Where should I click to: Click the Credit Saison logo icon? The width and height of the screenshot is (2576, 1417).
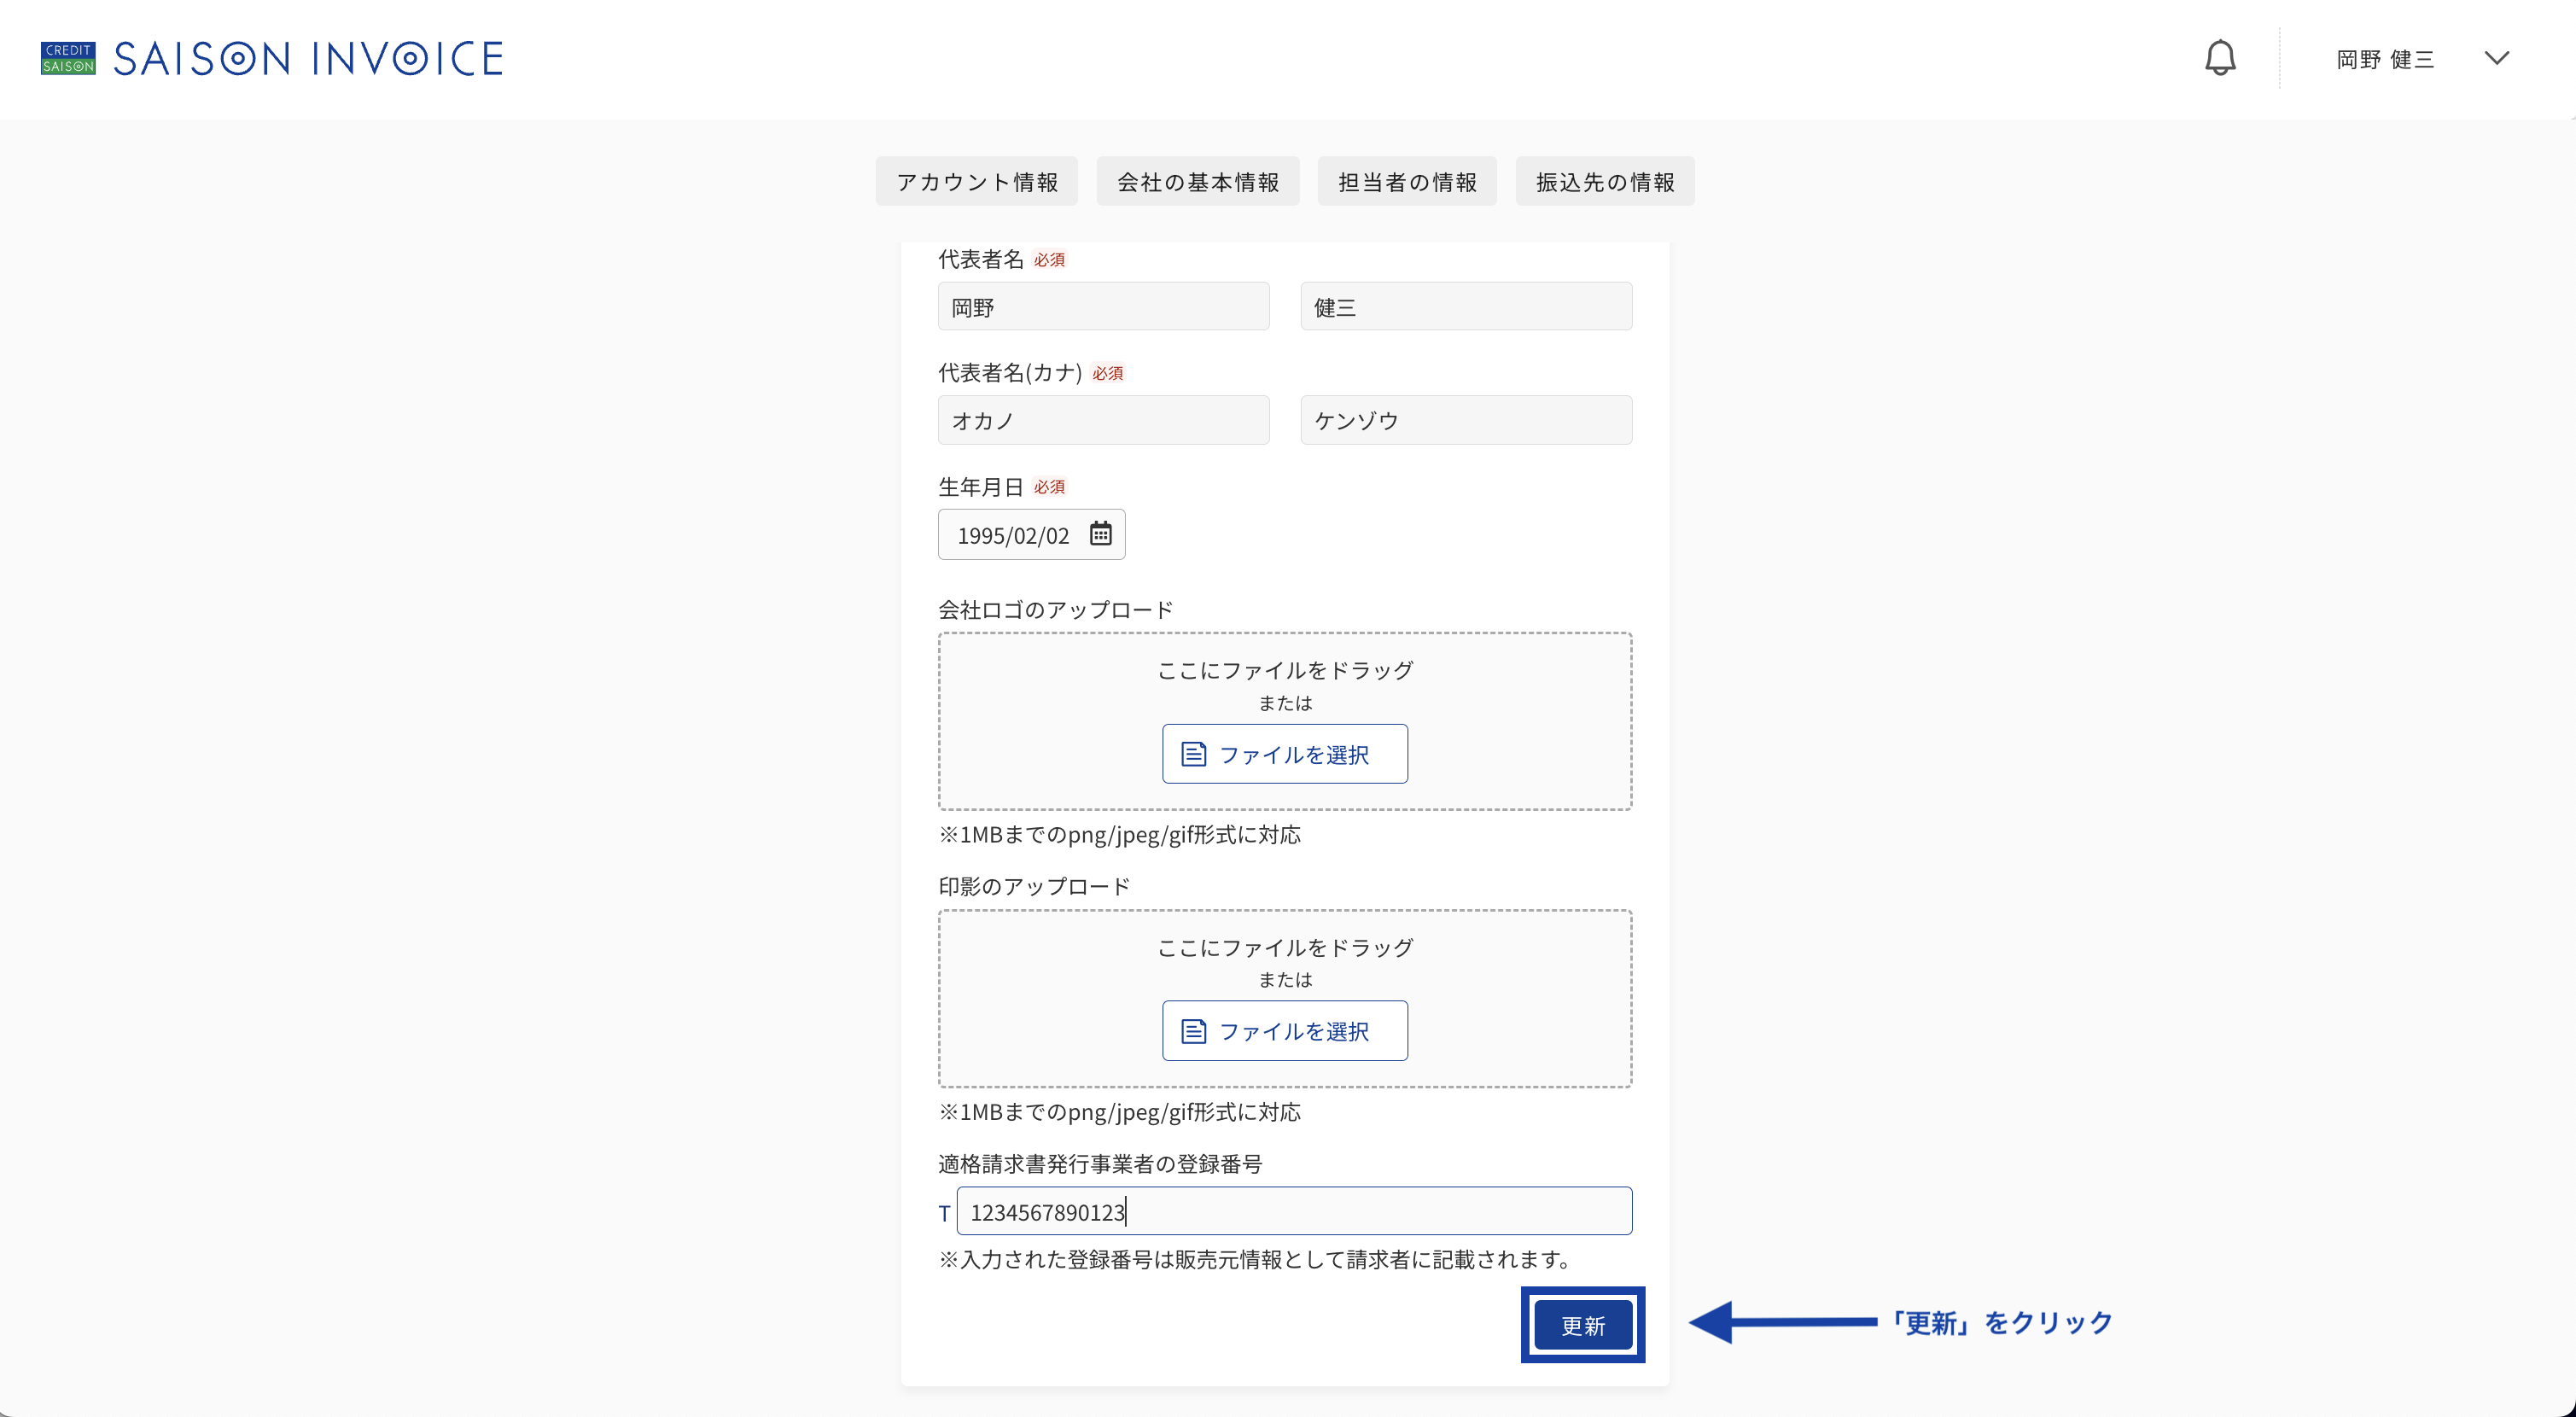[68, 58]
